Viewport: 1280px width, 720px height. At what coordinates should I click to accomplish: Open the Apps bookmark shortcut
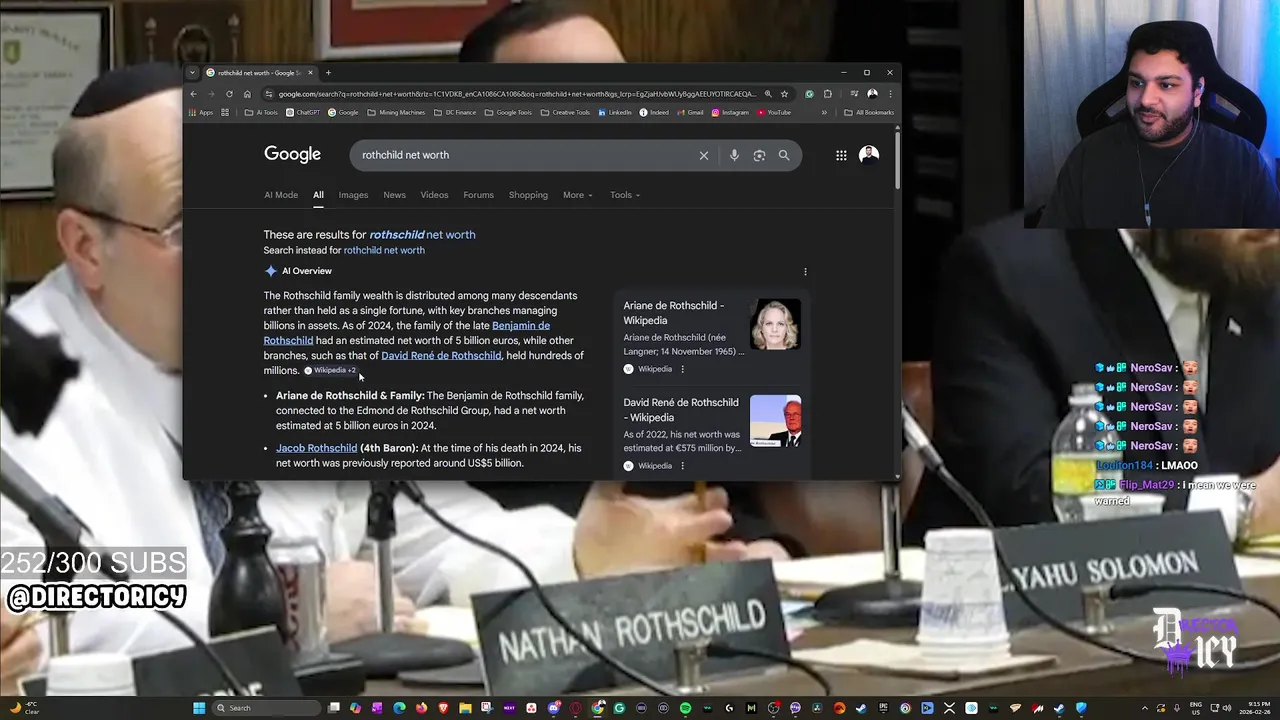click(201, 113)
